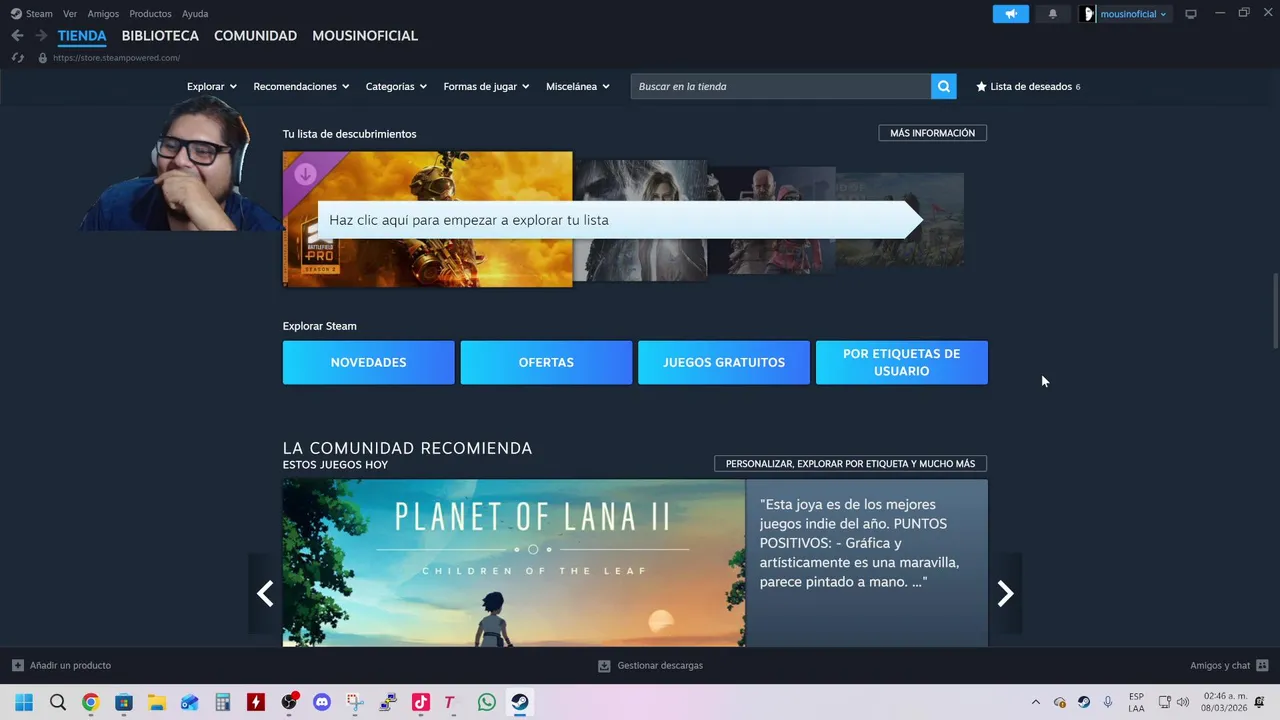Open the TikTok taskbar icon
Viewport: 1280px width, 720px height.
click(x=421, y=702)
